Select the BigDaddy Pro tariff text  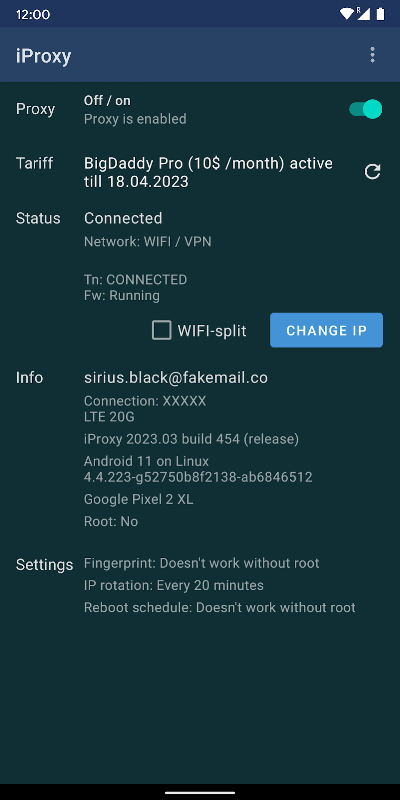coord(208,172)
